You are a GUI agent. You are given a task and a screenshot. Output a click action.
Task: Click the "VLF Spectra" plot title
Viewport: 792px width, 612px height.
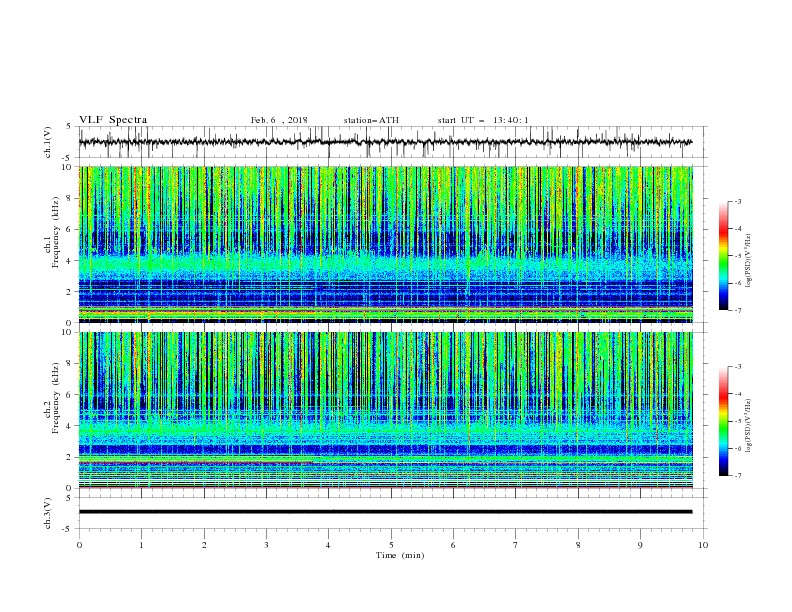[x=113, y=120]
